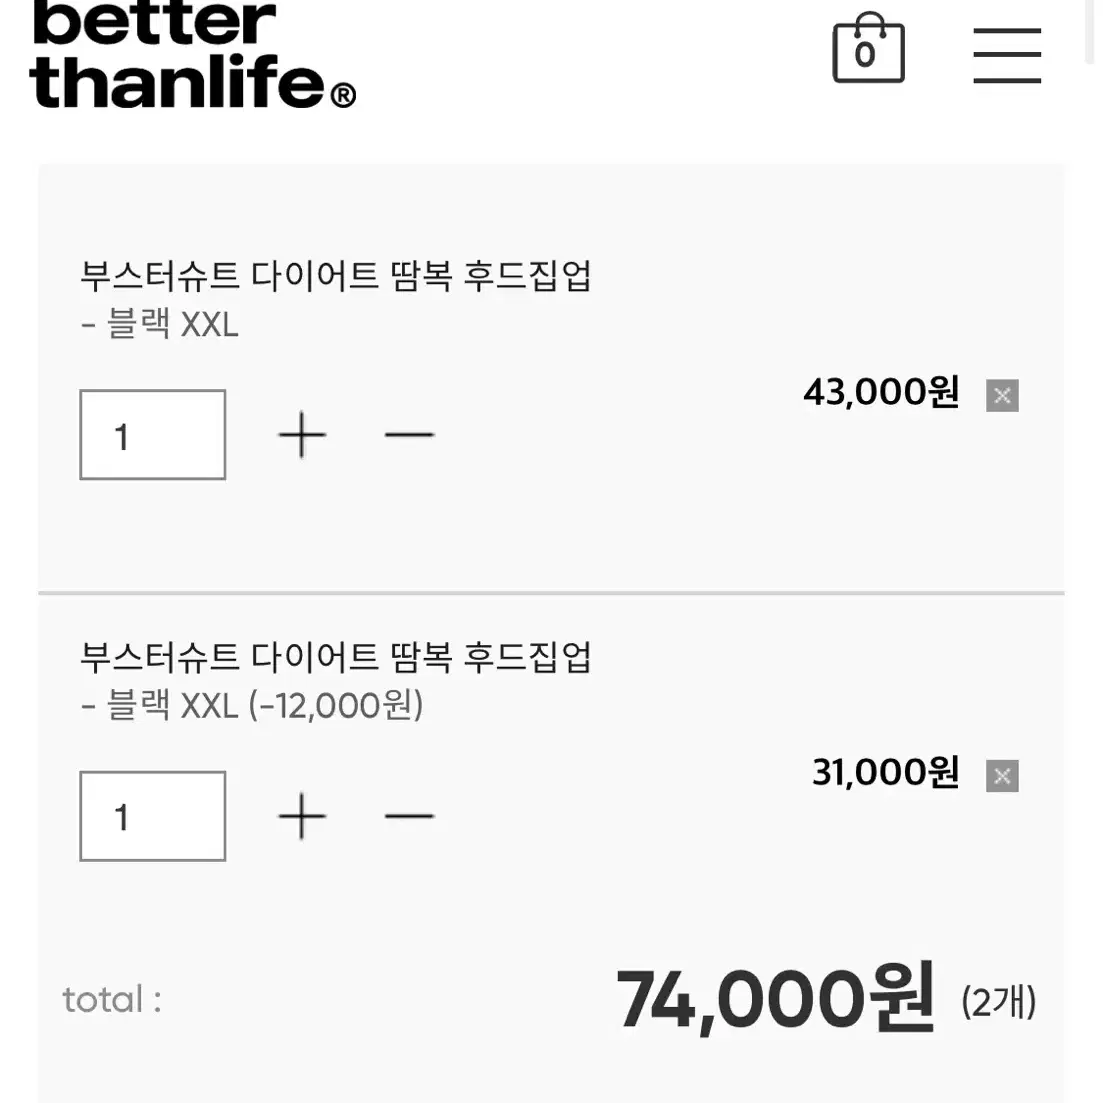Decrease quantity of the 31,000원 item
Image resolution: width=1103 pixels, height=1103 pixels.
[409, 816]
